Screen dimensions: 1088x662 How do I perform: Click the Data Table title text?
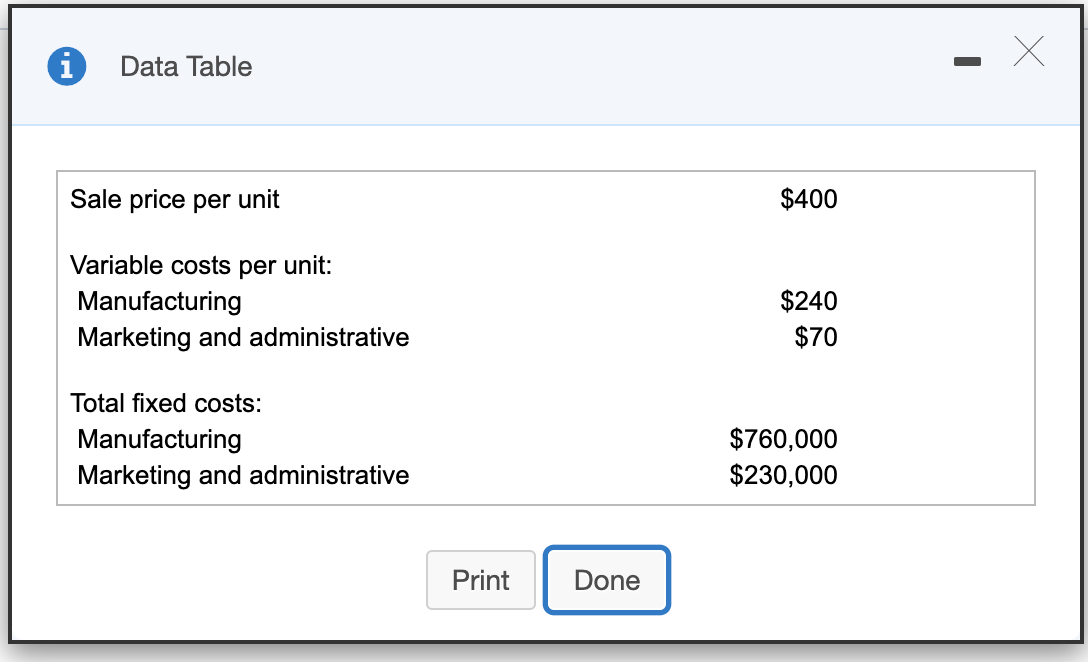[186, 67]
